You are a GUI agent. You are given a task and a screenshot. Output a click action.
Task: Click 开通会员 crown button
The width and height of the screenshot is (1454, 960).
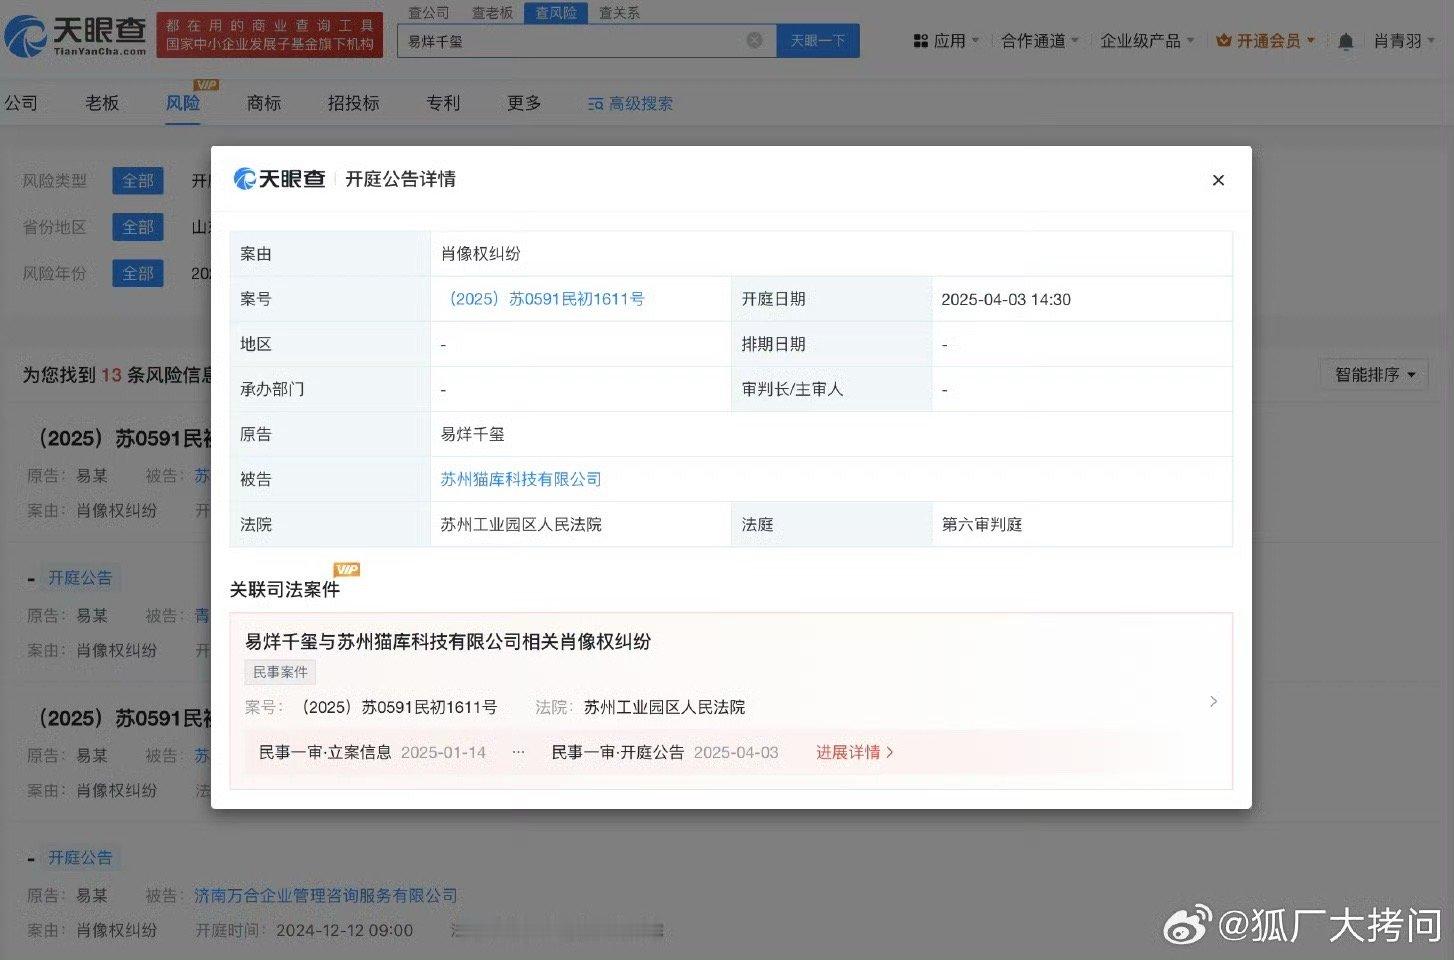(1265, 41)
